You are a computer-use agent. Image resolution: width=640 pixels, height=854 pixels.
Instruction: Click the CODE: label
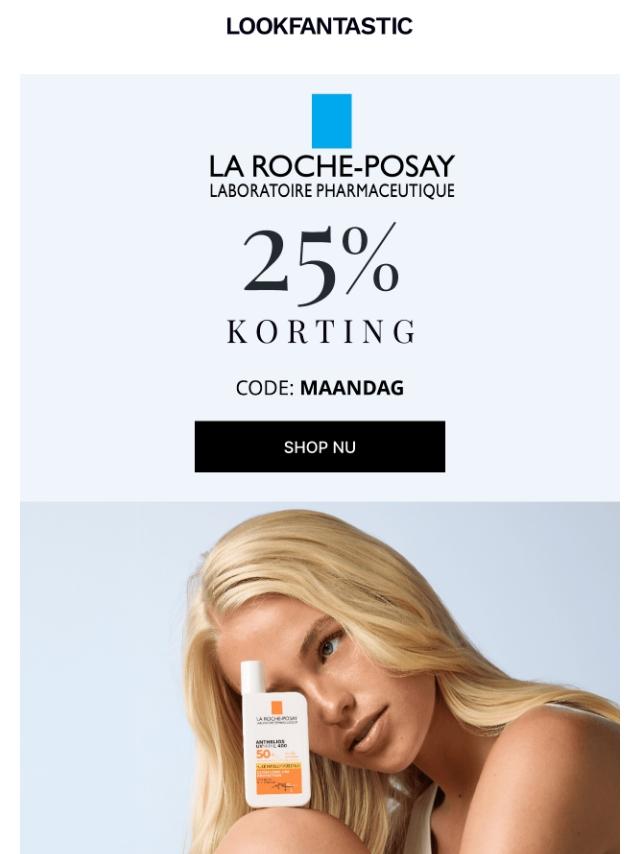point(265,388)
